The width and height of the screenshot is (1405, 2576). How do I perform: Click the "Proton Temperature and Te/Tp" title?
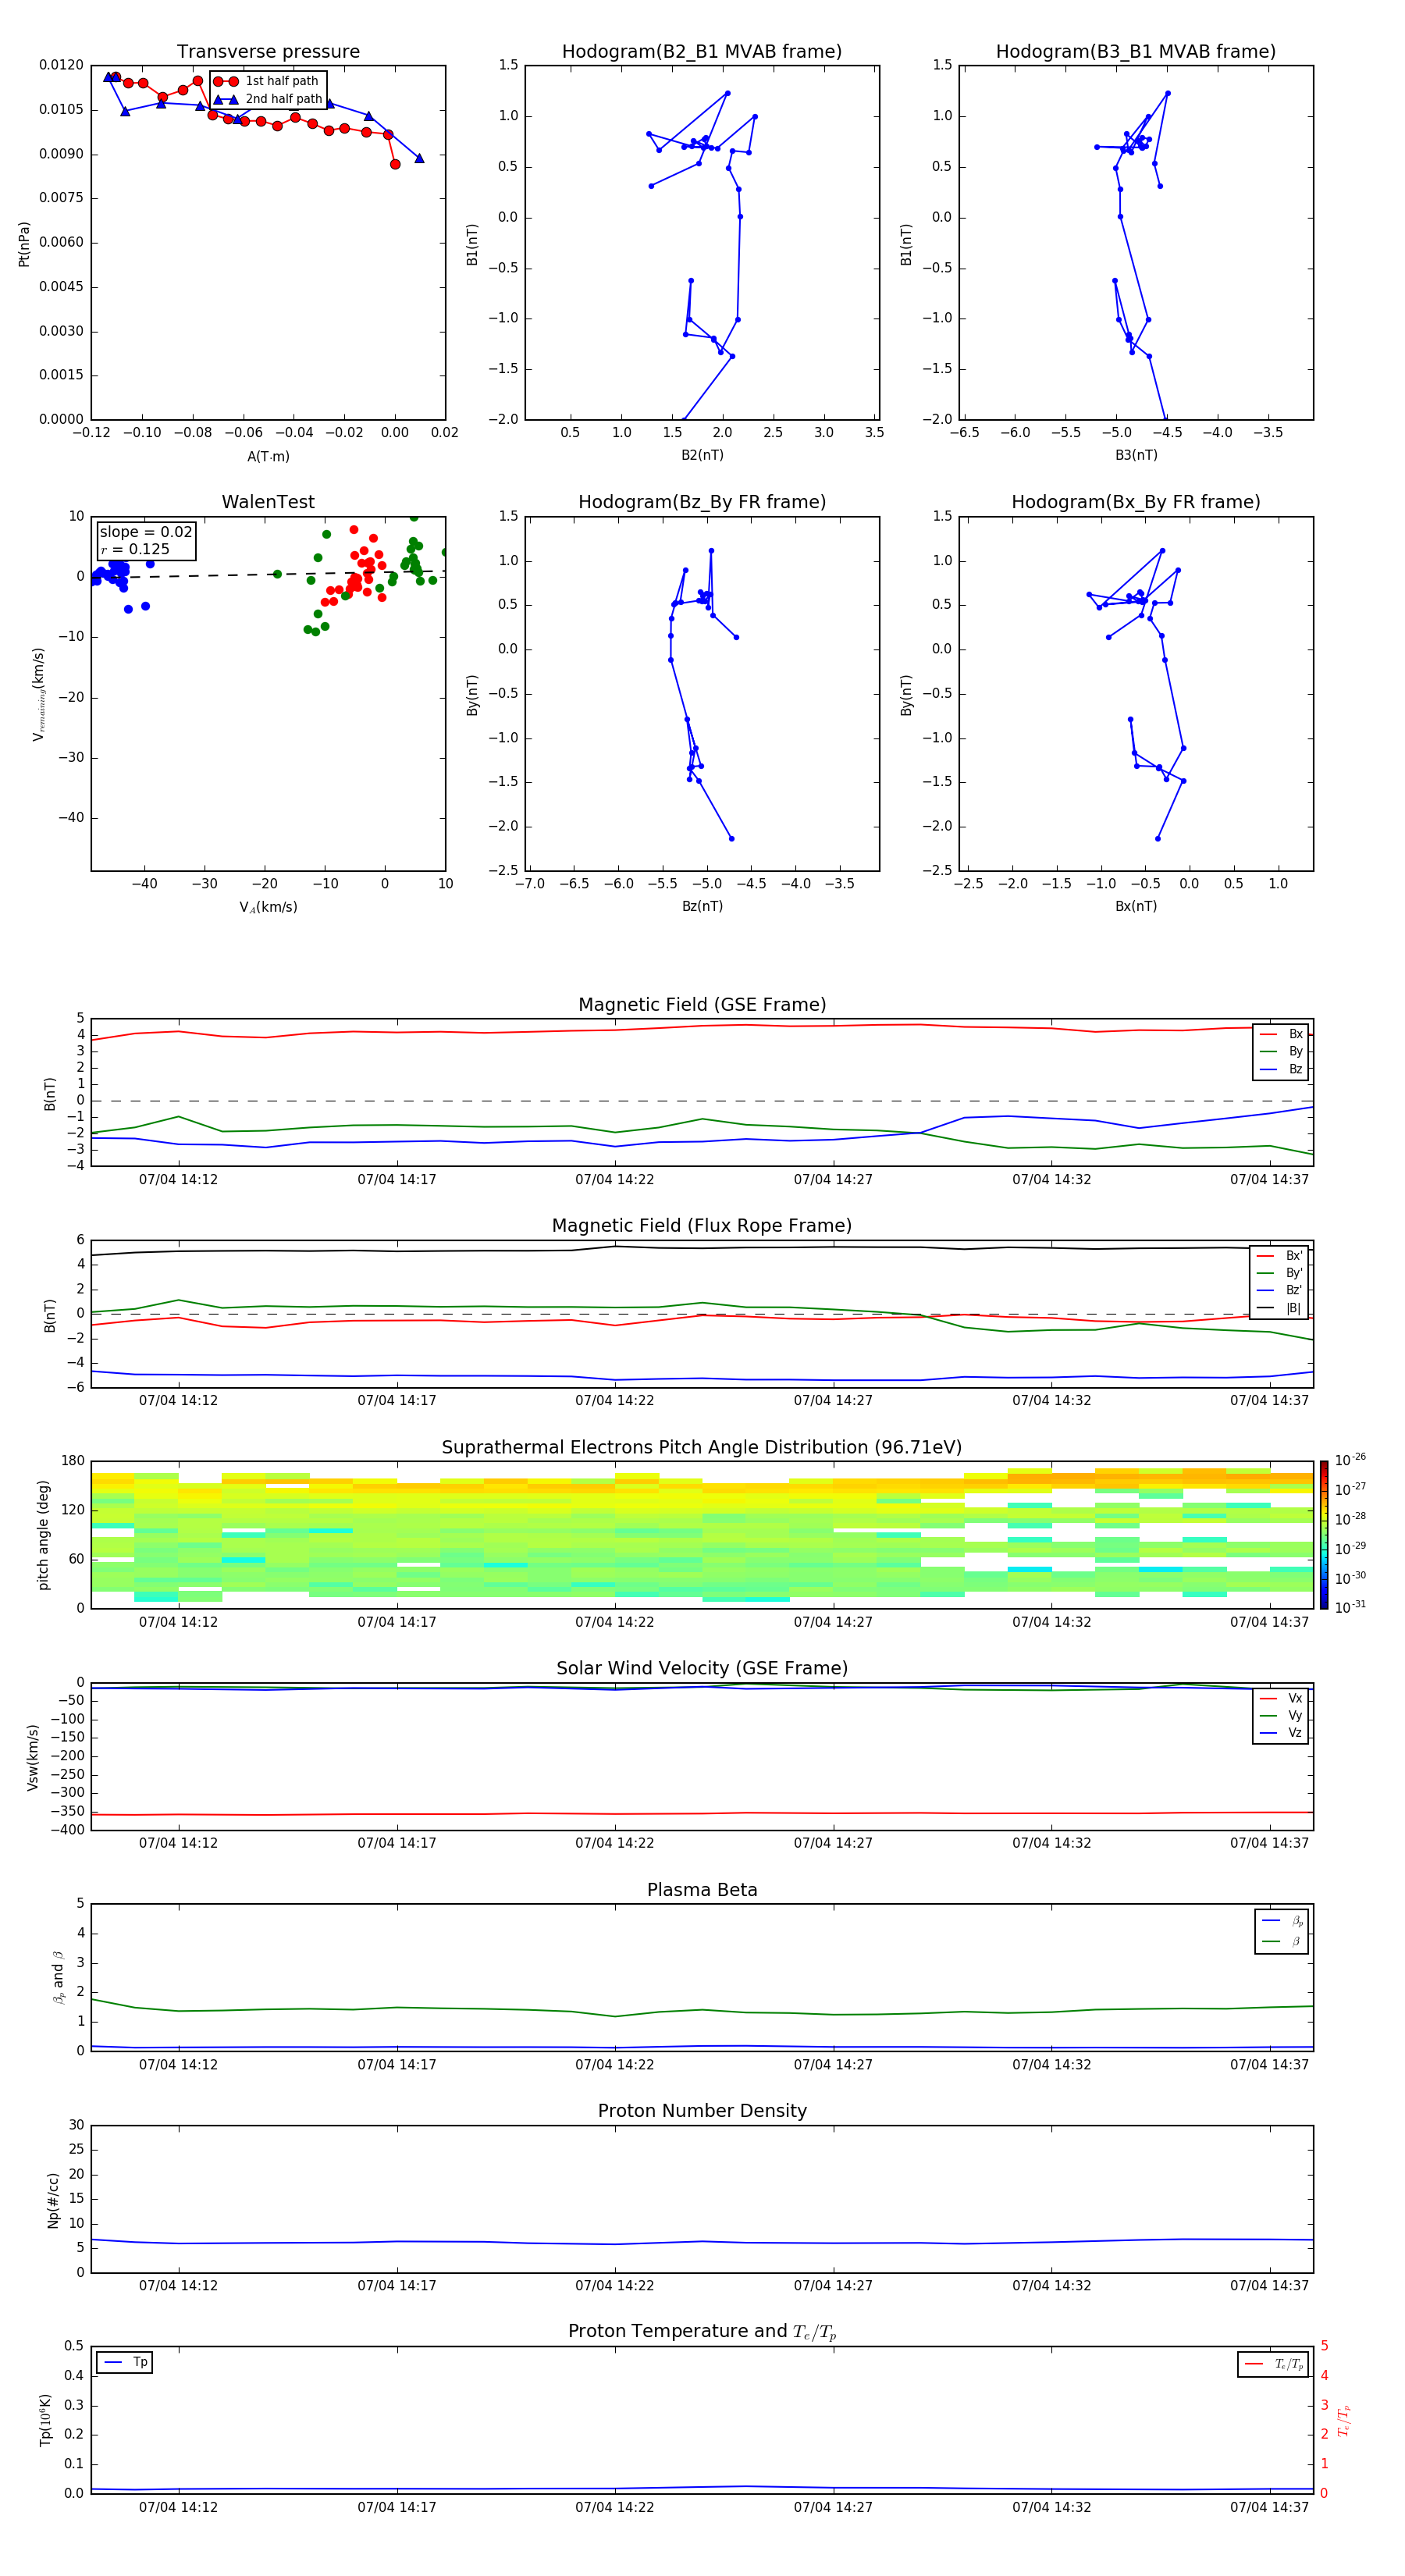[x=702, y=2332]
